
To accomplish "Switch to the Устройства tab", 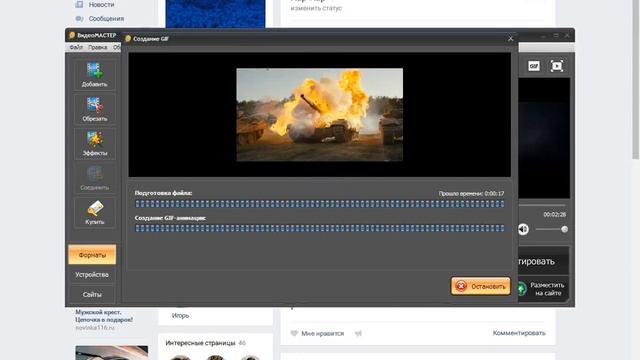I will click(x=92, y=275).
